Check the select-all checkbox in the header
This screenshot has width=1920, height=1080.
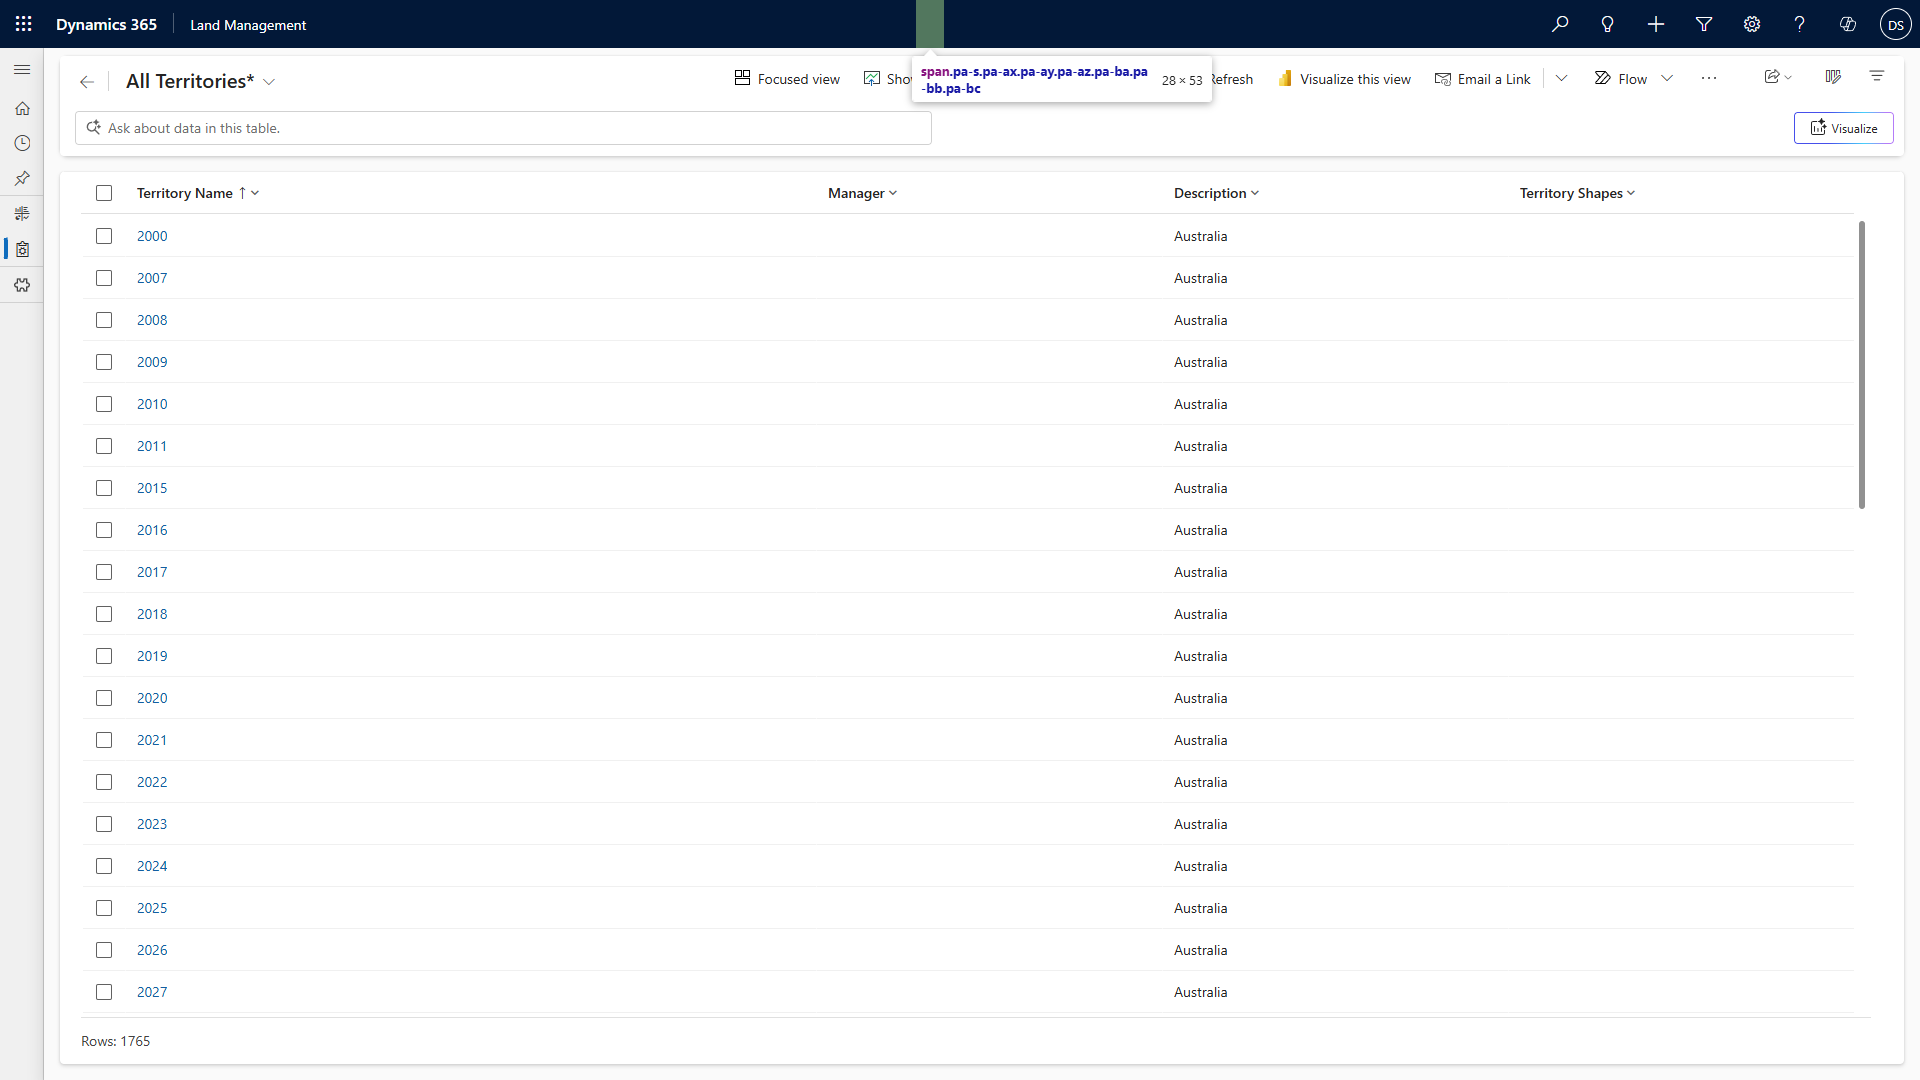[104, 192]
